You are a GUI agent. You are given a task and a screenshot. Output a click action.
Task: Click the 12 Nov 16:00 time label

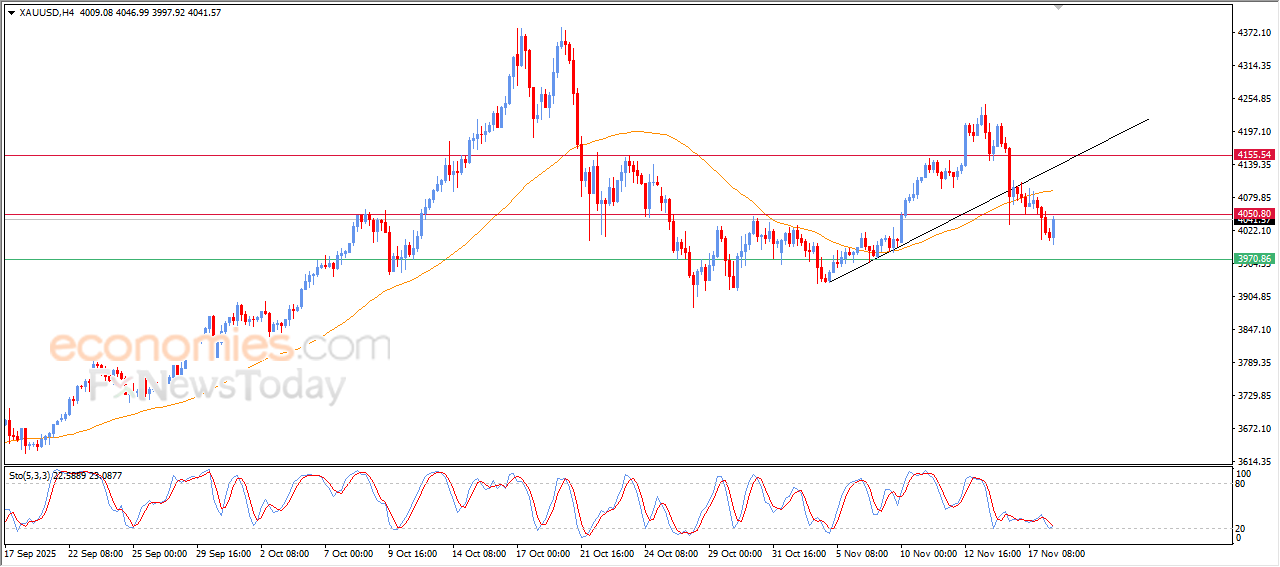(991, 553)
